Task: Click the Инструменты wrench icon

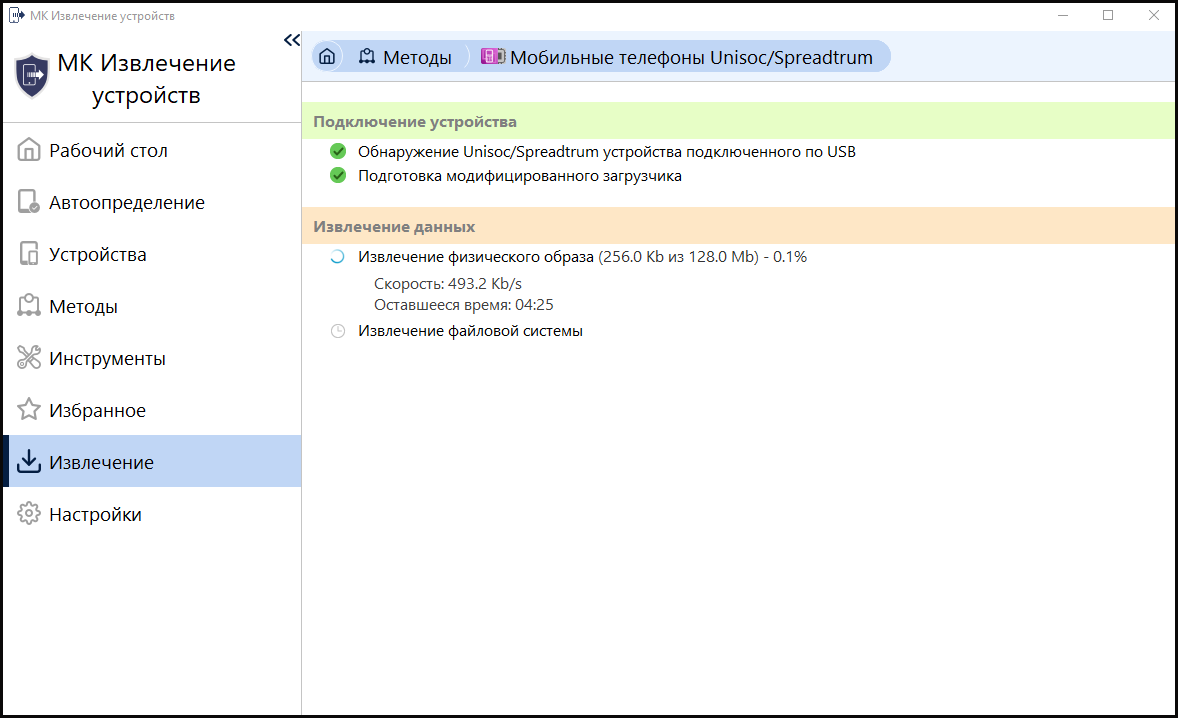Action: [x=29, y=359]
